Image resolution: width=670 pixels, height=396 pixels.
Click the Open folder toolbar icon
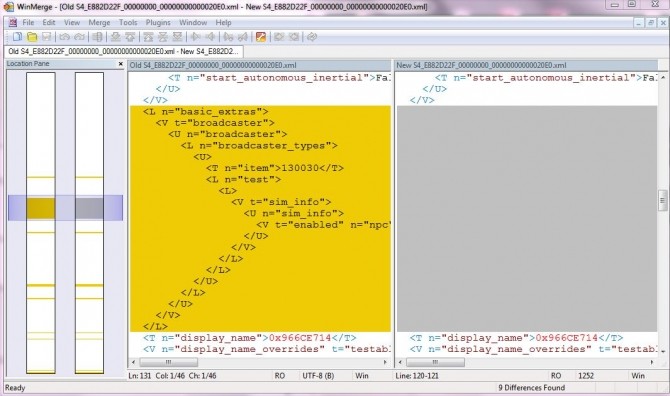tap(32, 37)
